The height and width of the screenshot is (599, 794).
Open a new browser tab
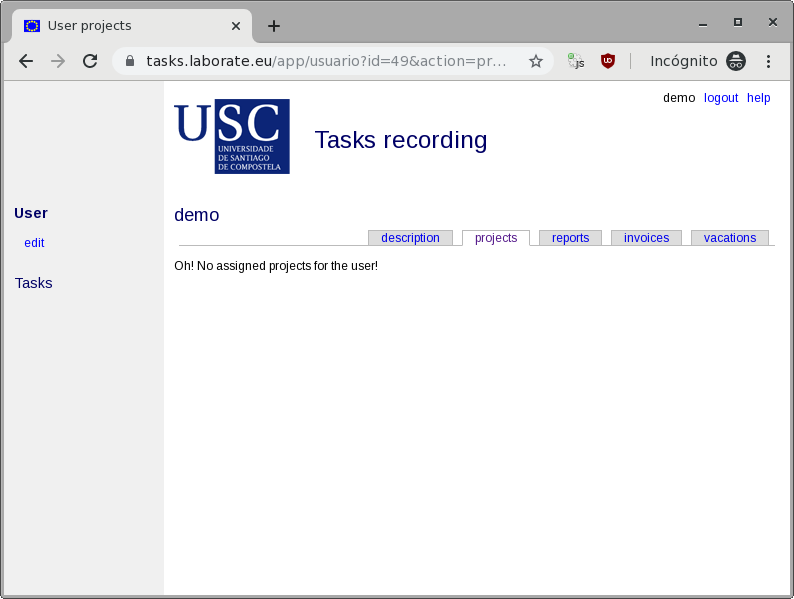click(274, 26)
